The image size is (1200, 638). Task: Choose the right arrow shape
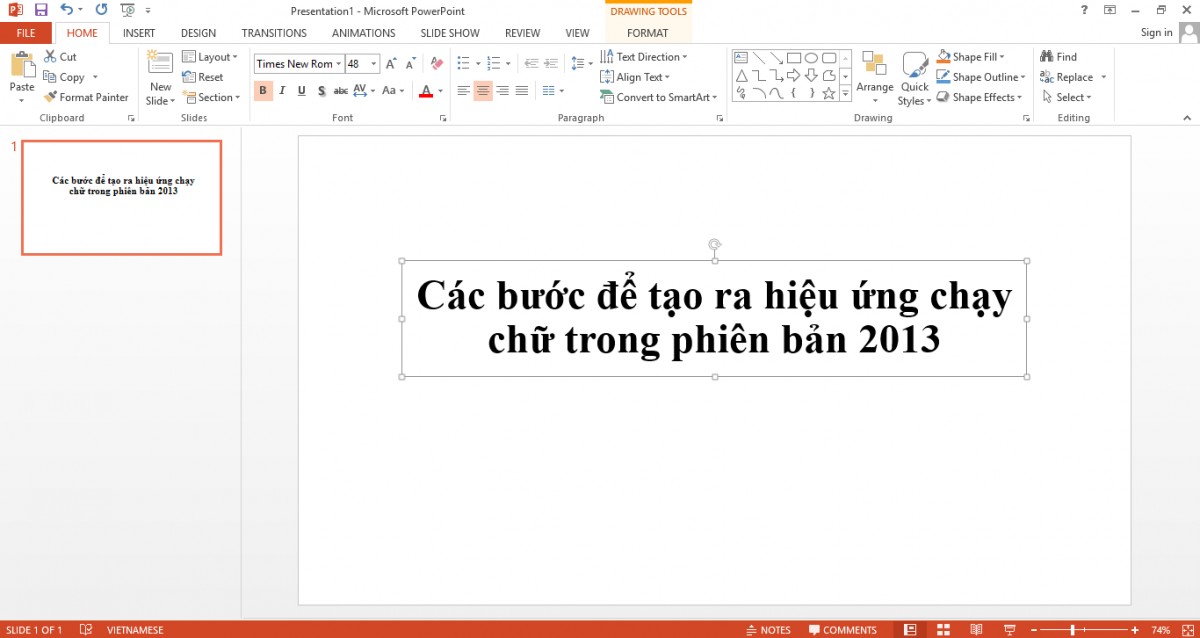(x=793, y=75)
